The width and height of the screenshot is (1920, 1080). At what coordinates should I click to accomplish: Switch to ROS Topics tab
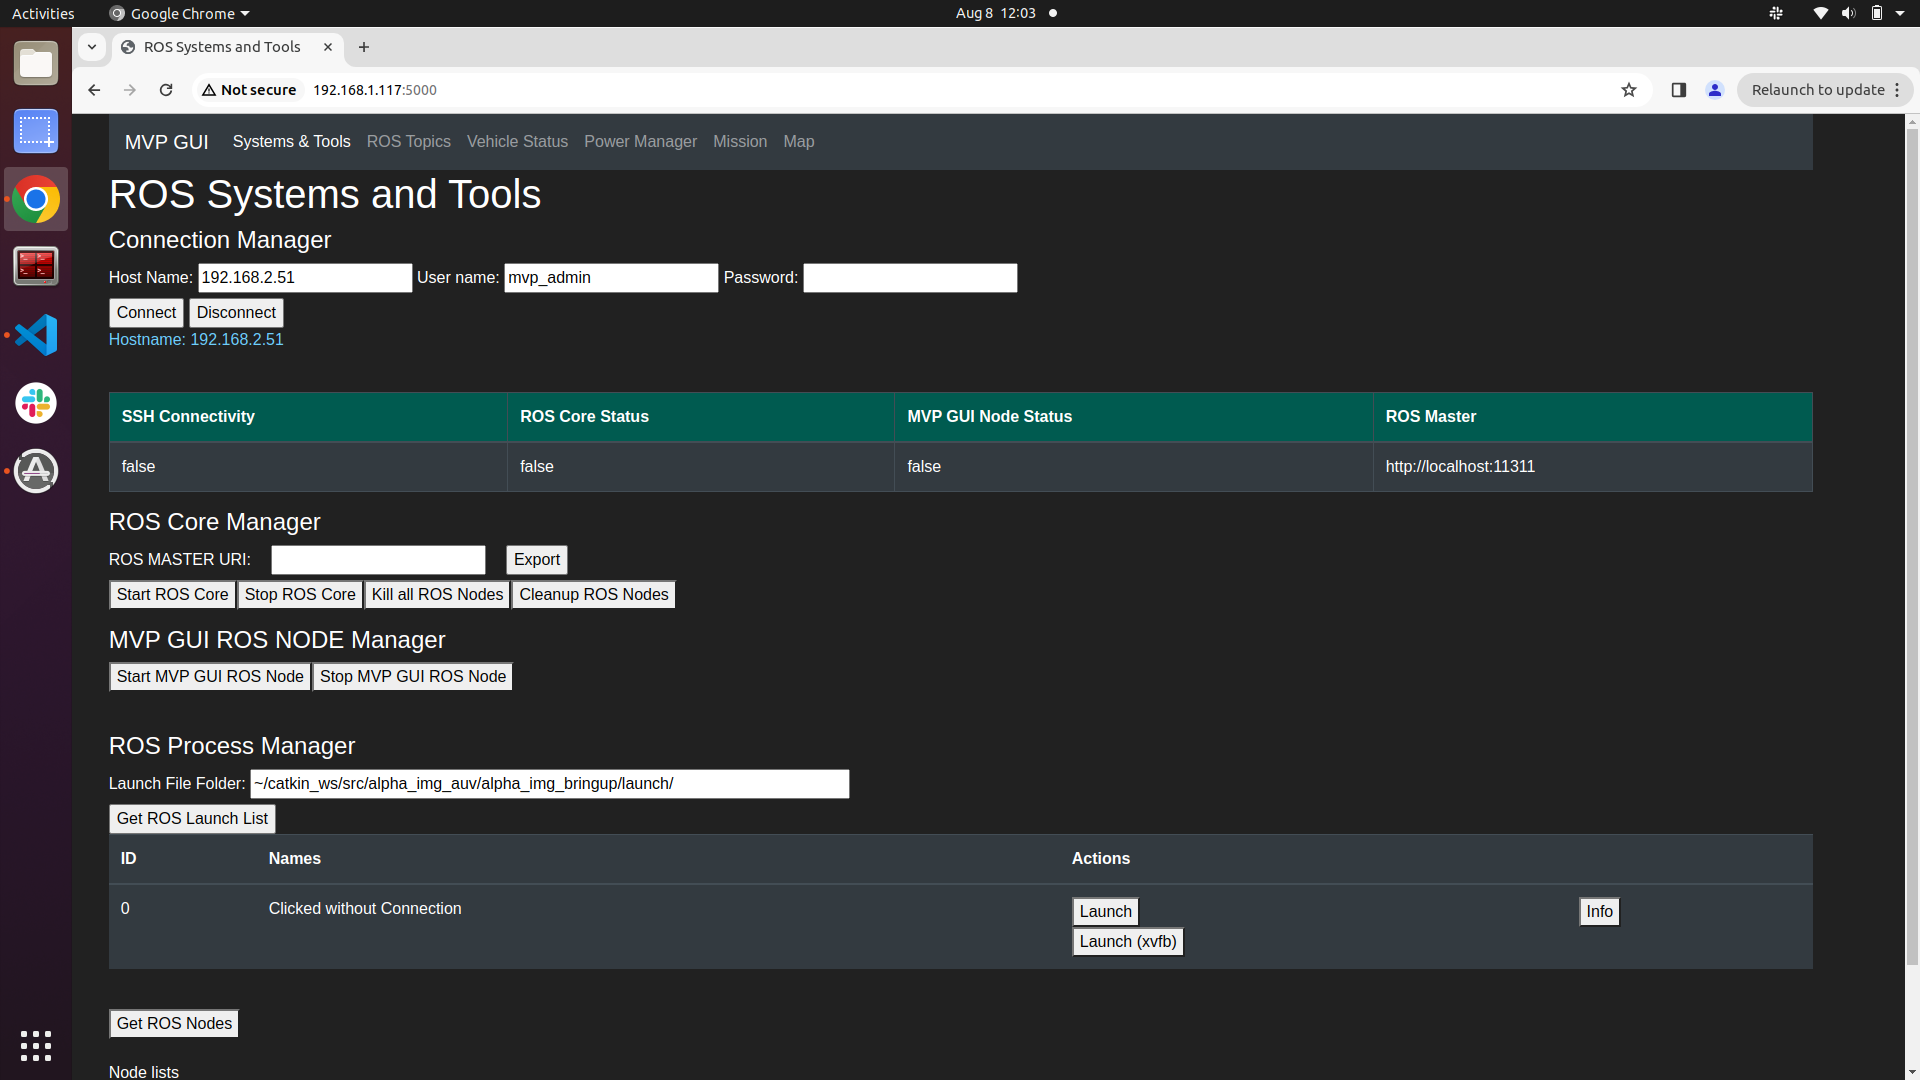pyautogui.click(x=408, y=142)
